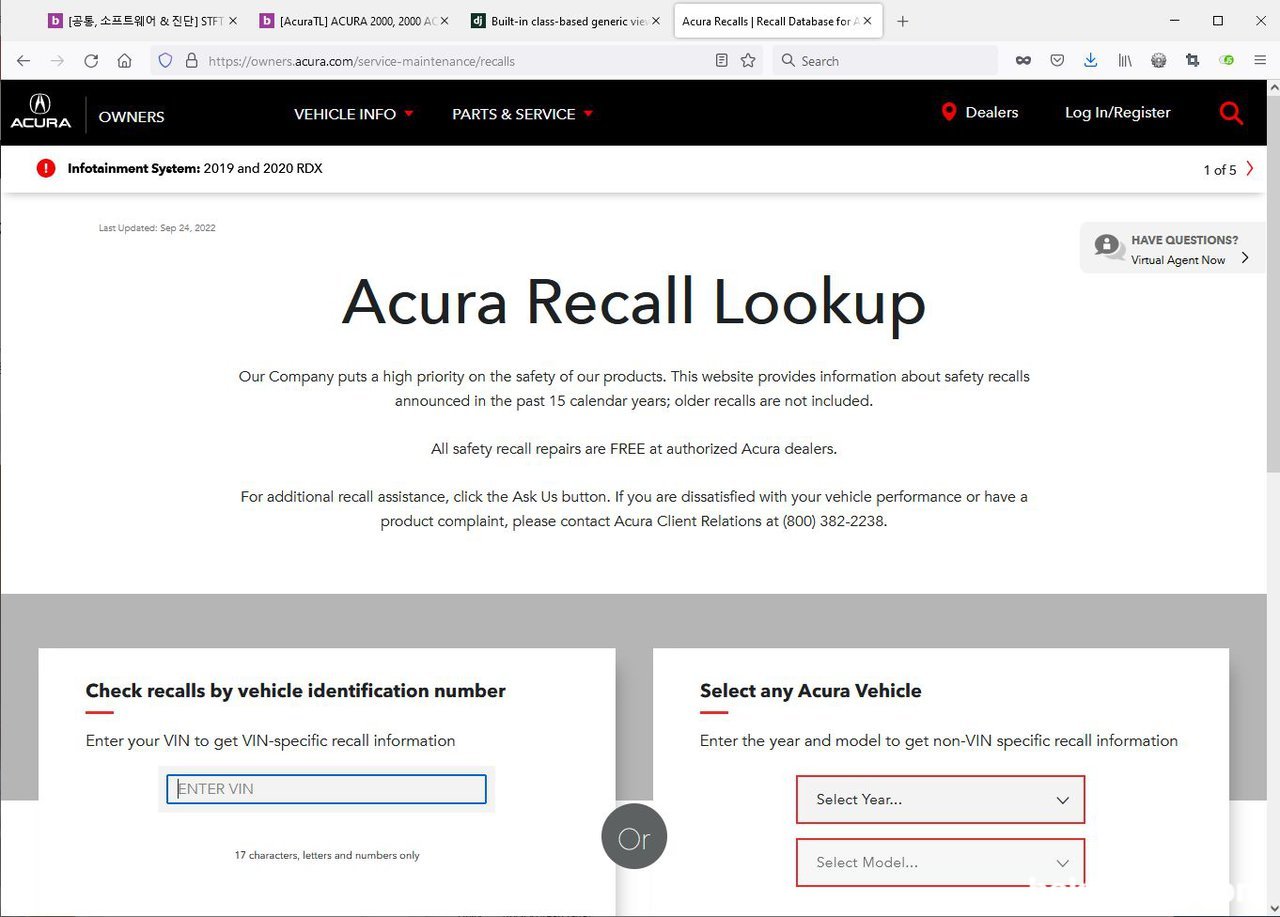Click 'Enter your VIN to get VIN-specific' text
Viewport: 1280px width, 917px height.
point(270,741)
